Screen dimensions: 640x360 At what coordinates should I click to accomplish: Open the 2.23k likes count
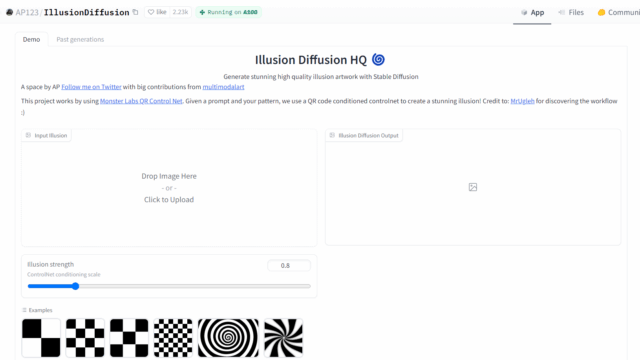[180, 12]
